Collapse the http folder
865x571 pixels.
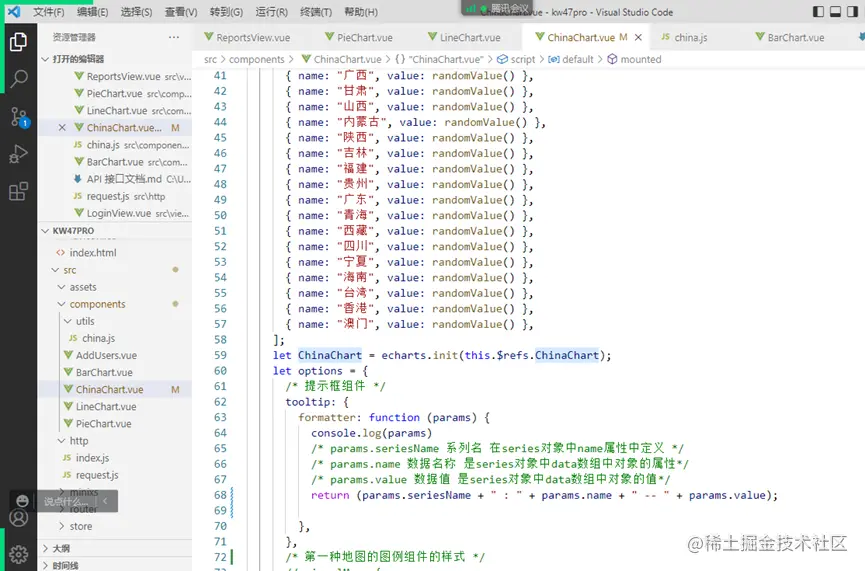coord(78,440)
